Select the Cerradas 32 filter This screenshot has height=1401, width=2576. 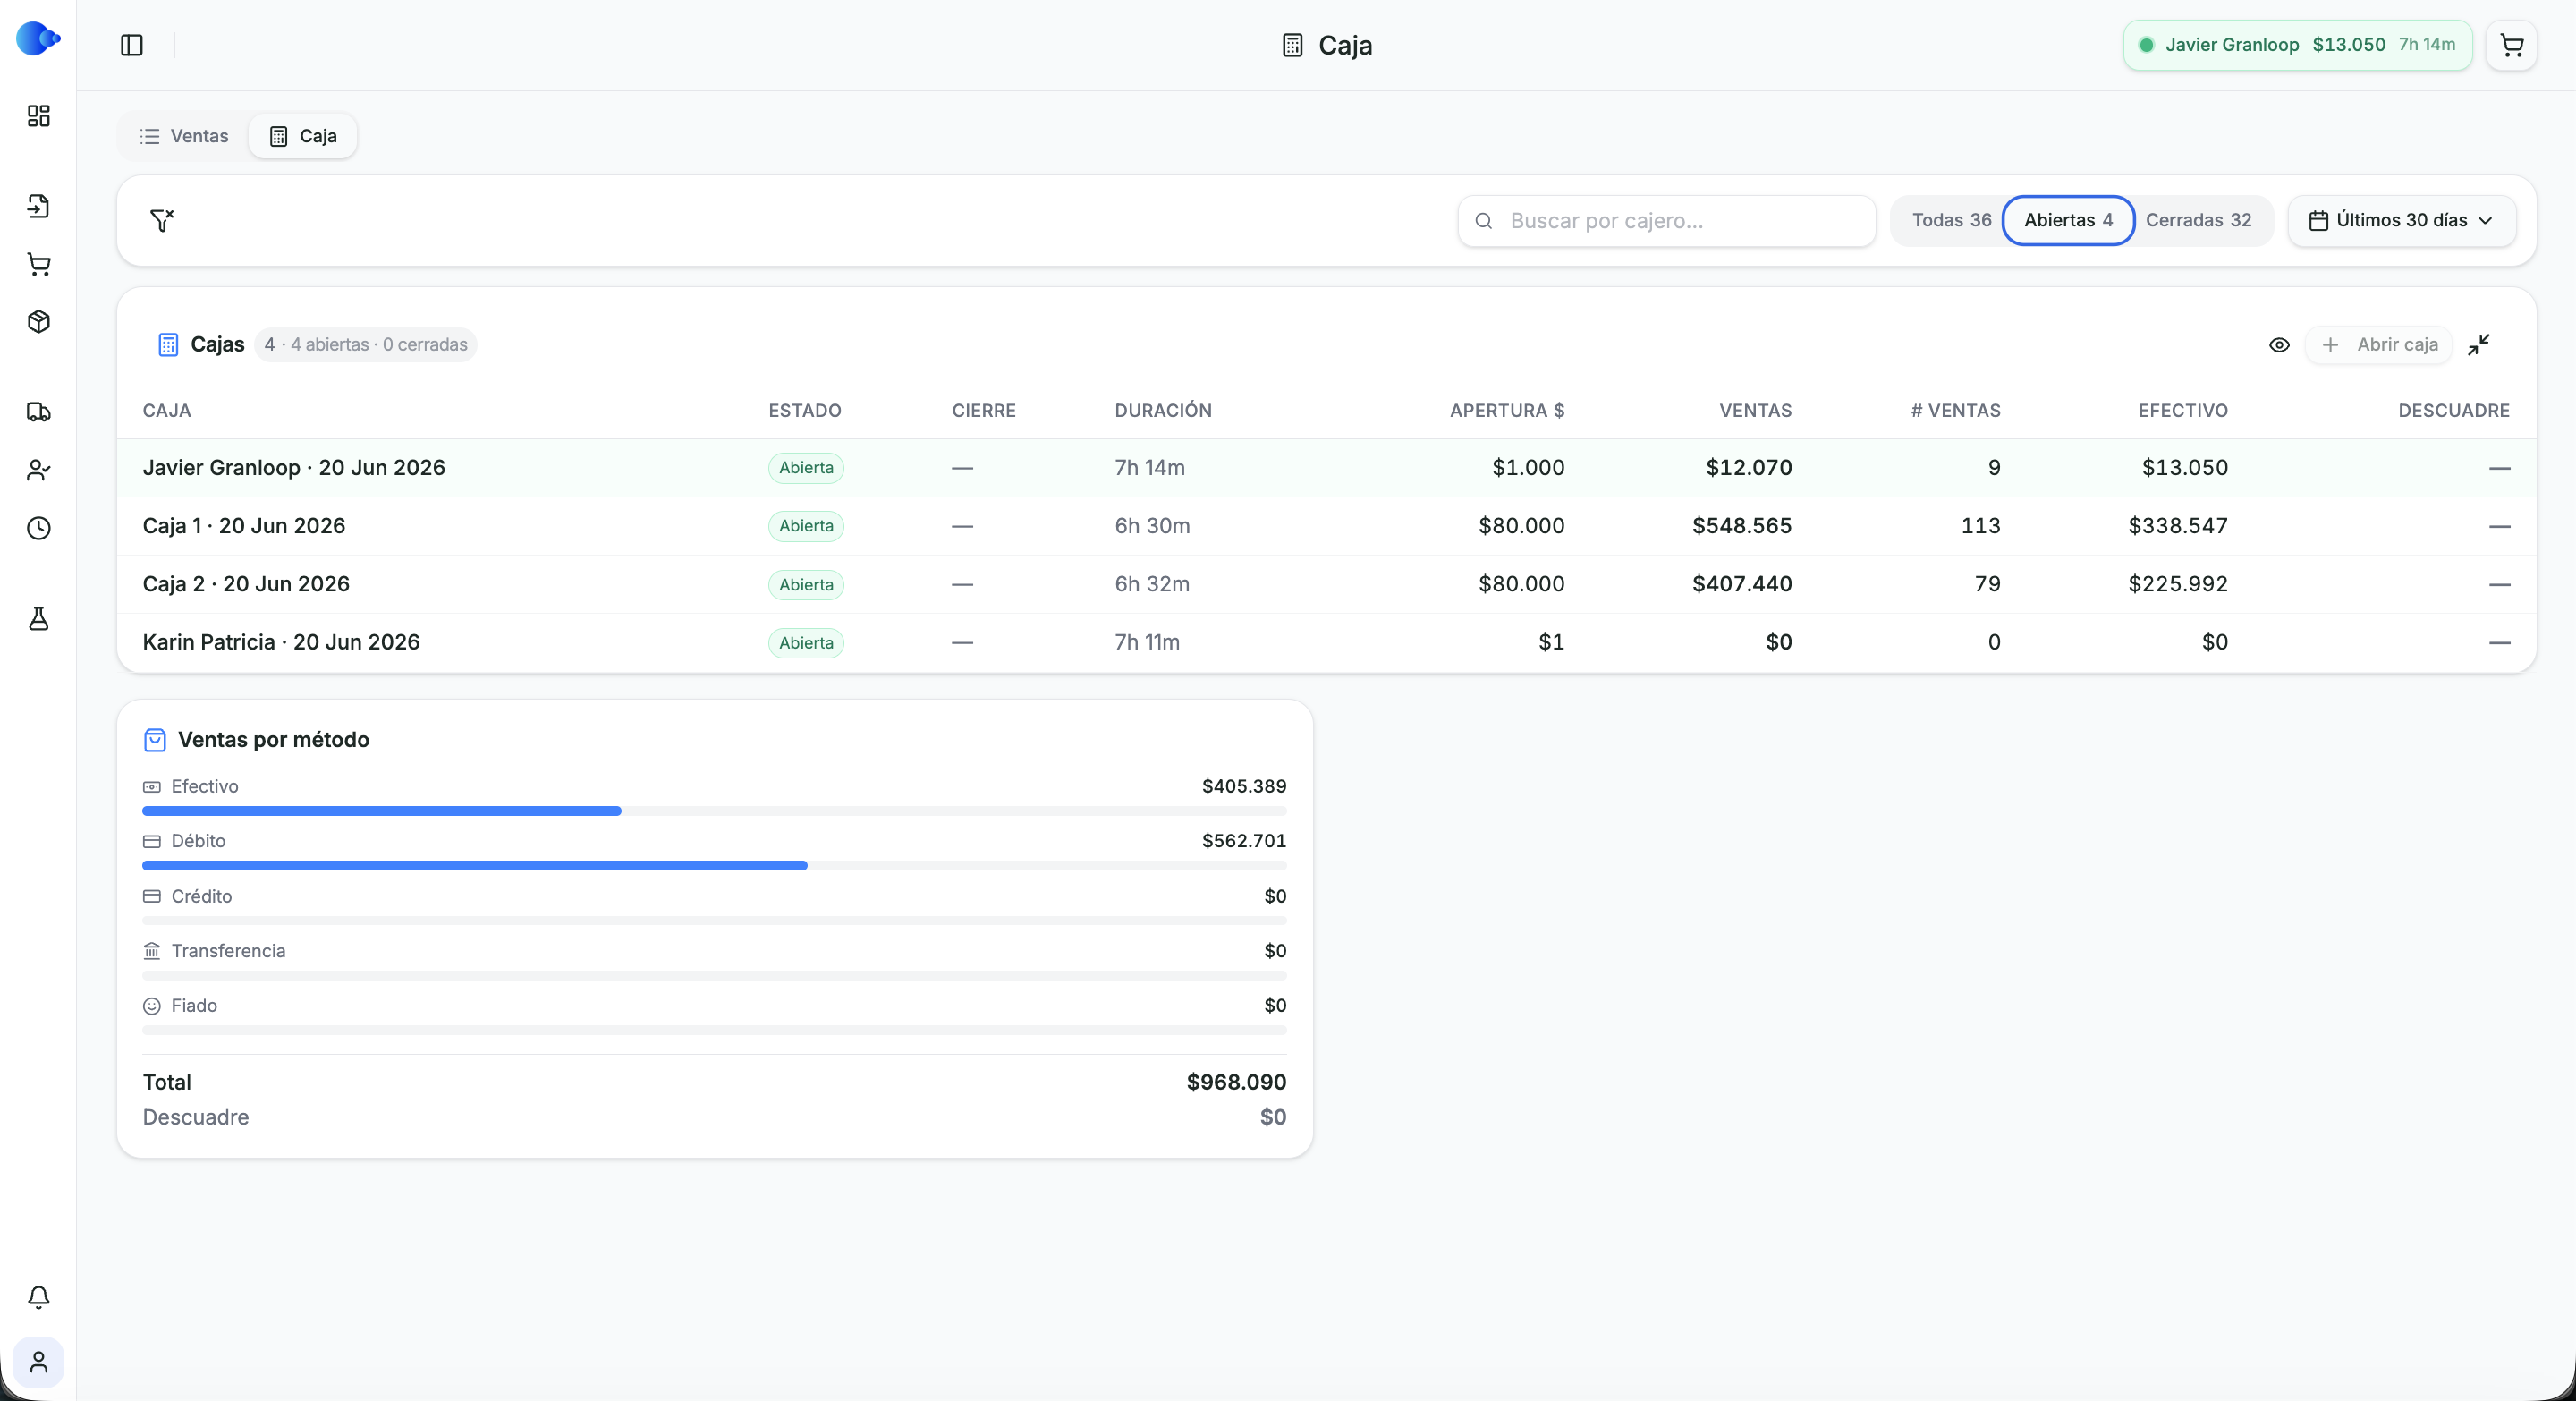point(2198,220)
